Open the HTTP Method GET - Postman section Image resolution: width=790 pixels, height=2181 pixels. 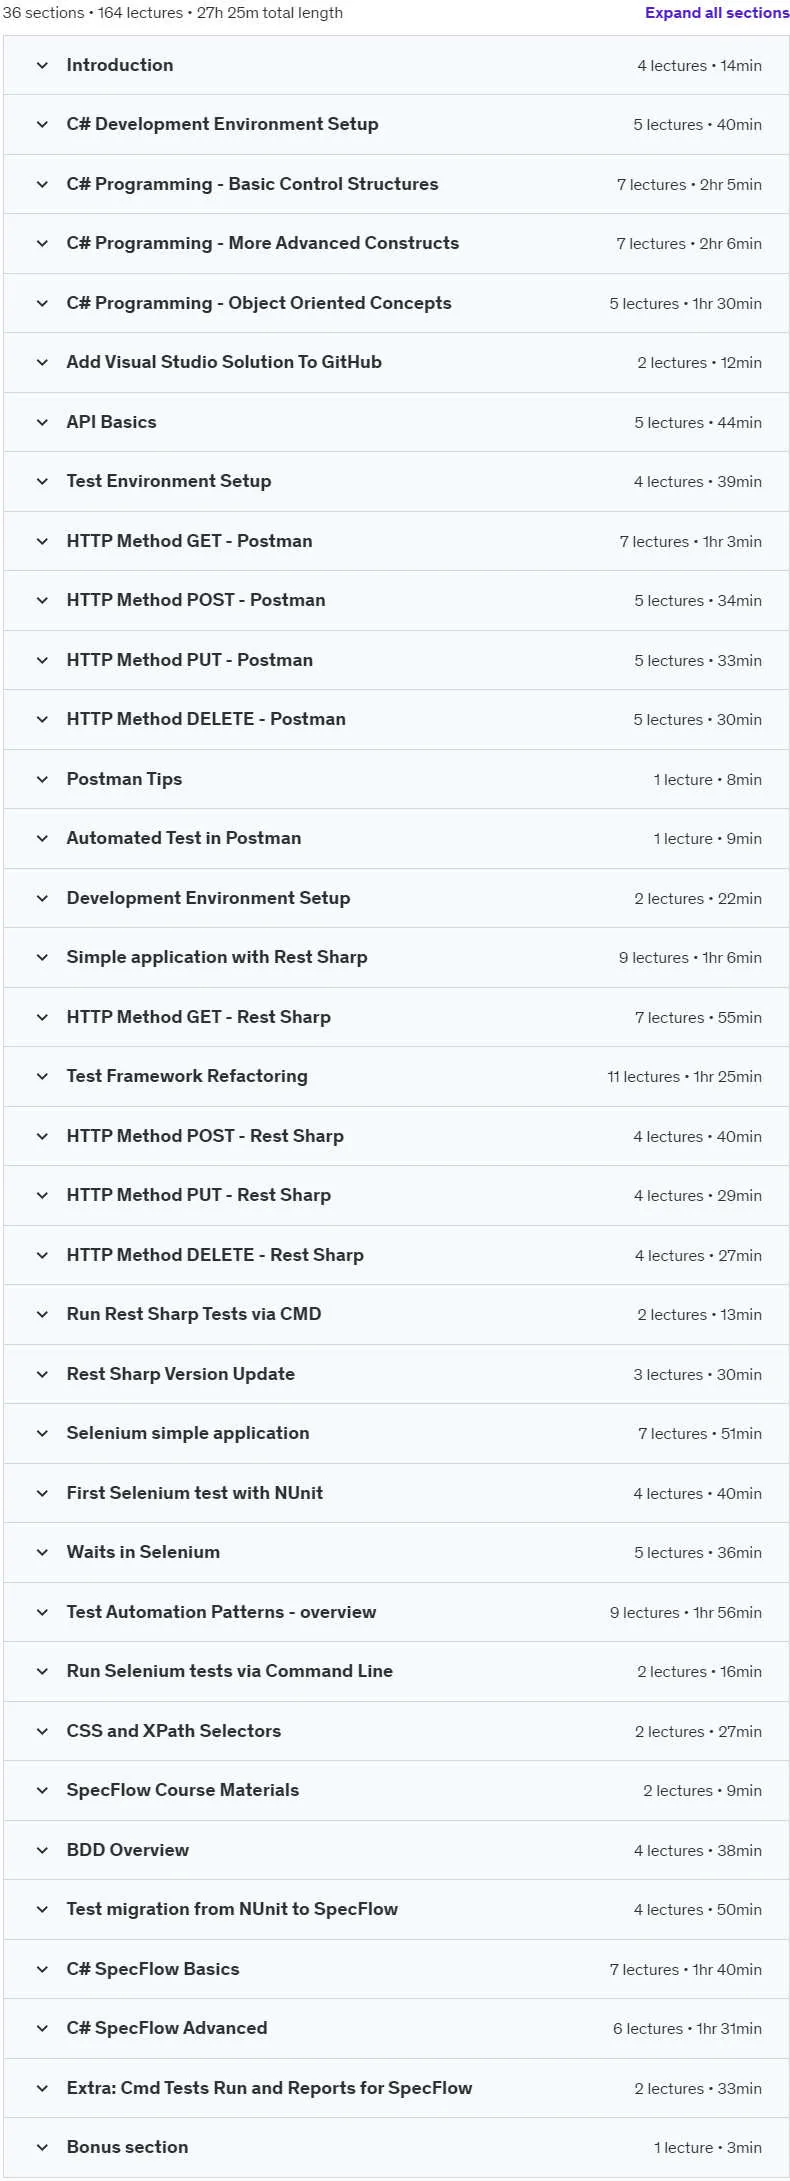click(396, 541)
